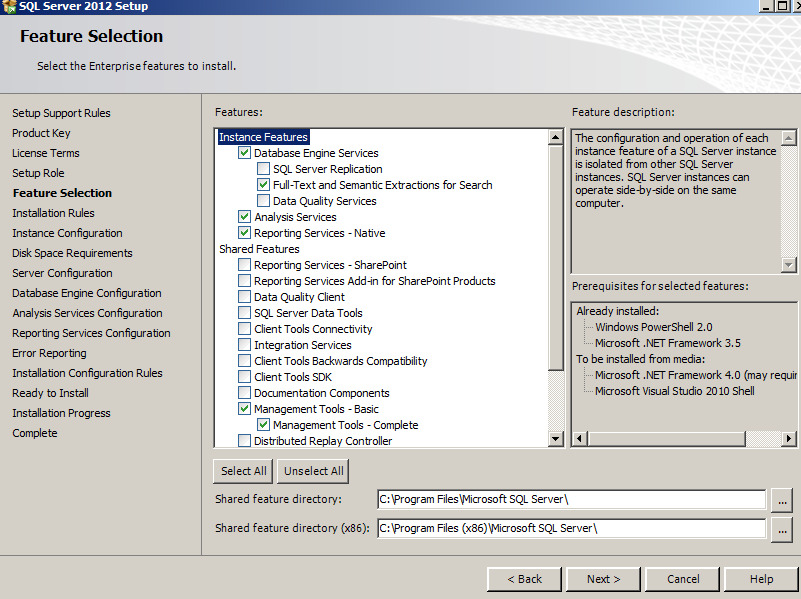Image resolution: width=801 pixels, height=599 pixels.
Task: Check the Distributed Replay Controller checkbox
Action: click(x=244, y=441)
